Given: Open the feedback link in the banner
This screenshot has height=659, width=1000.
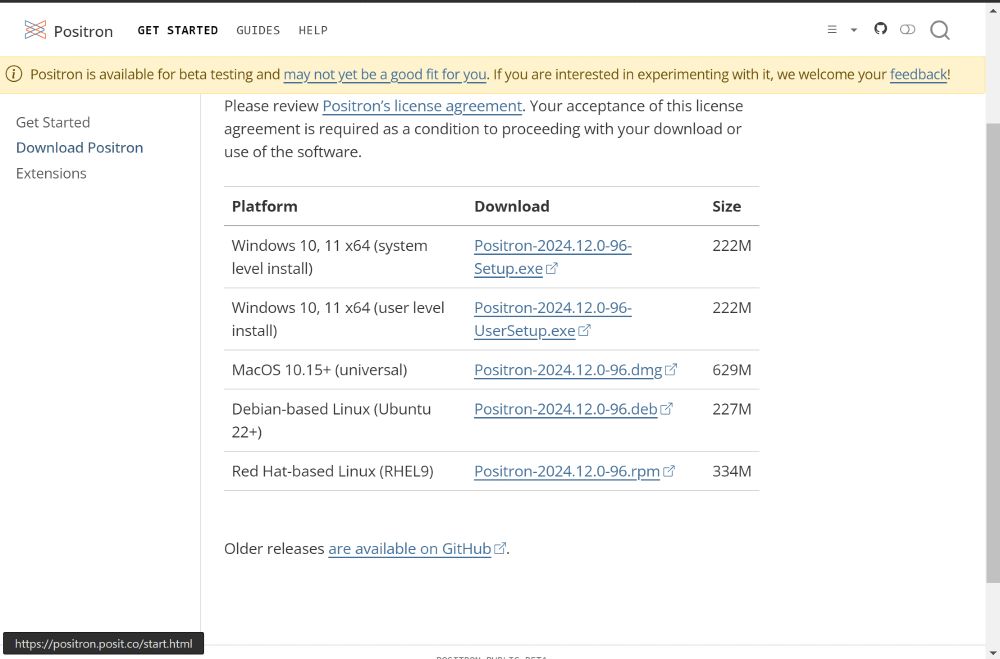Looking at the screenshot, I should (x=918, y=74).
